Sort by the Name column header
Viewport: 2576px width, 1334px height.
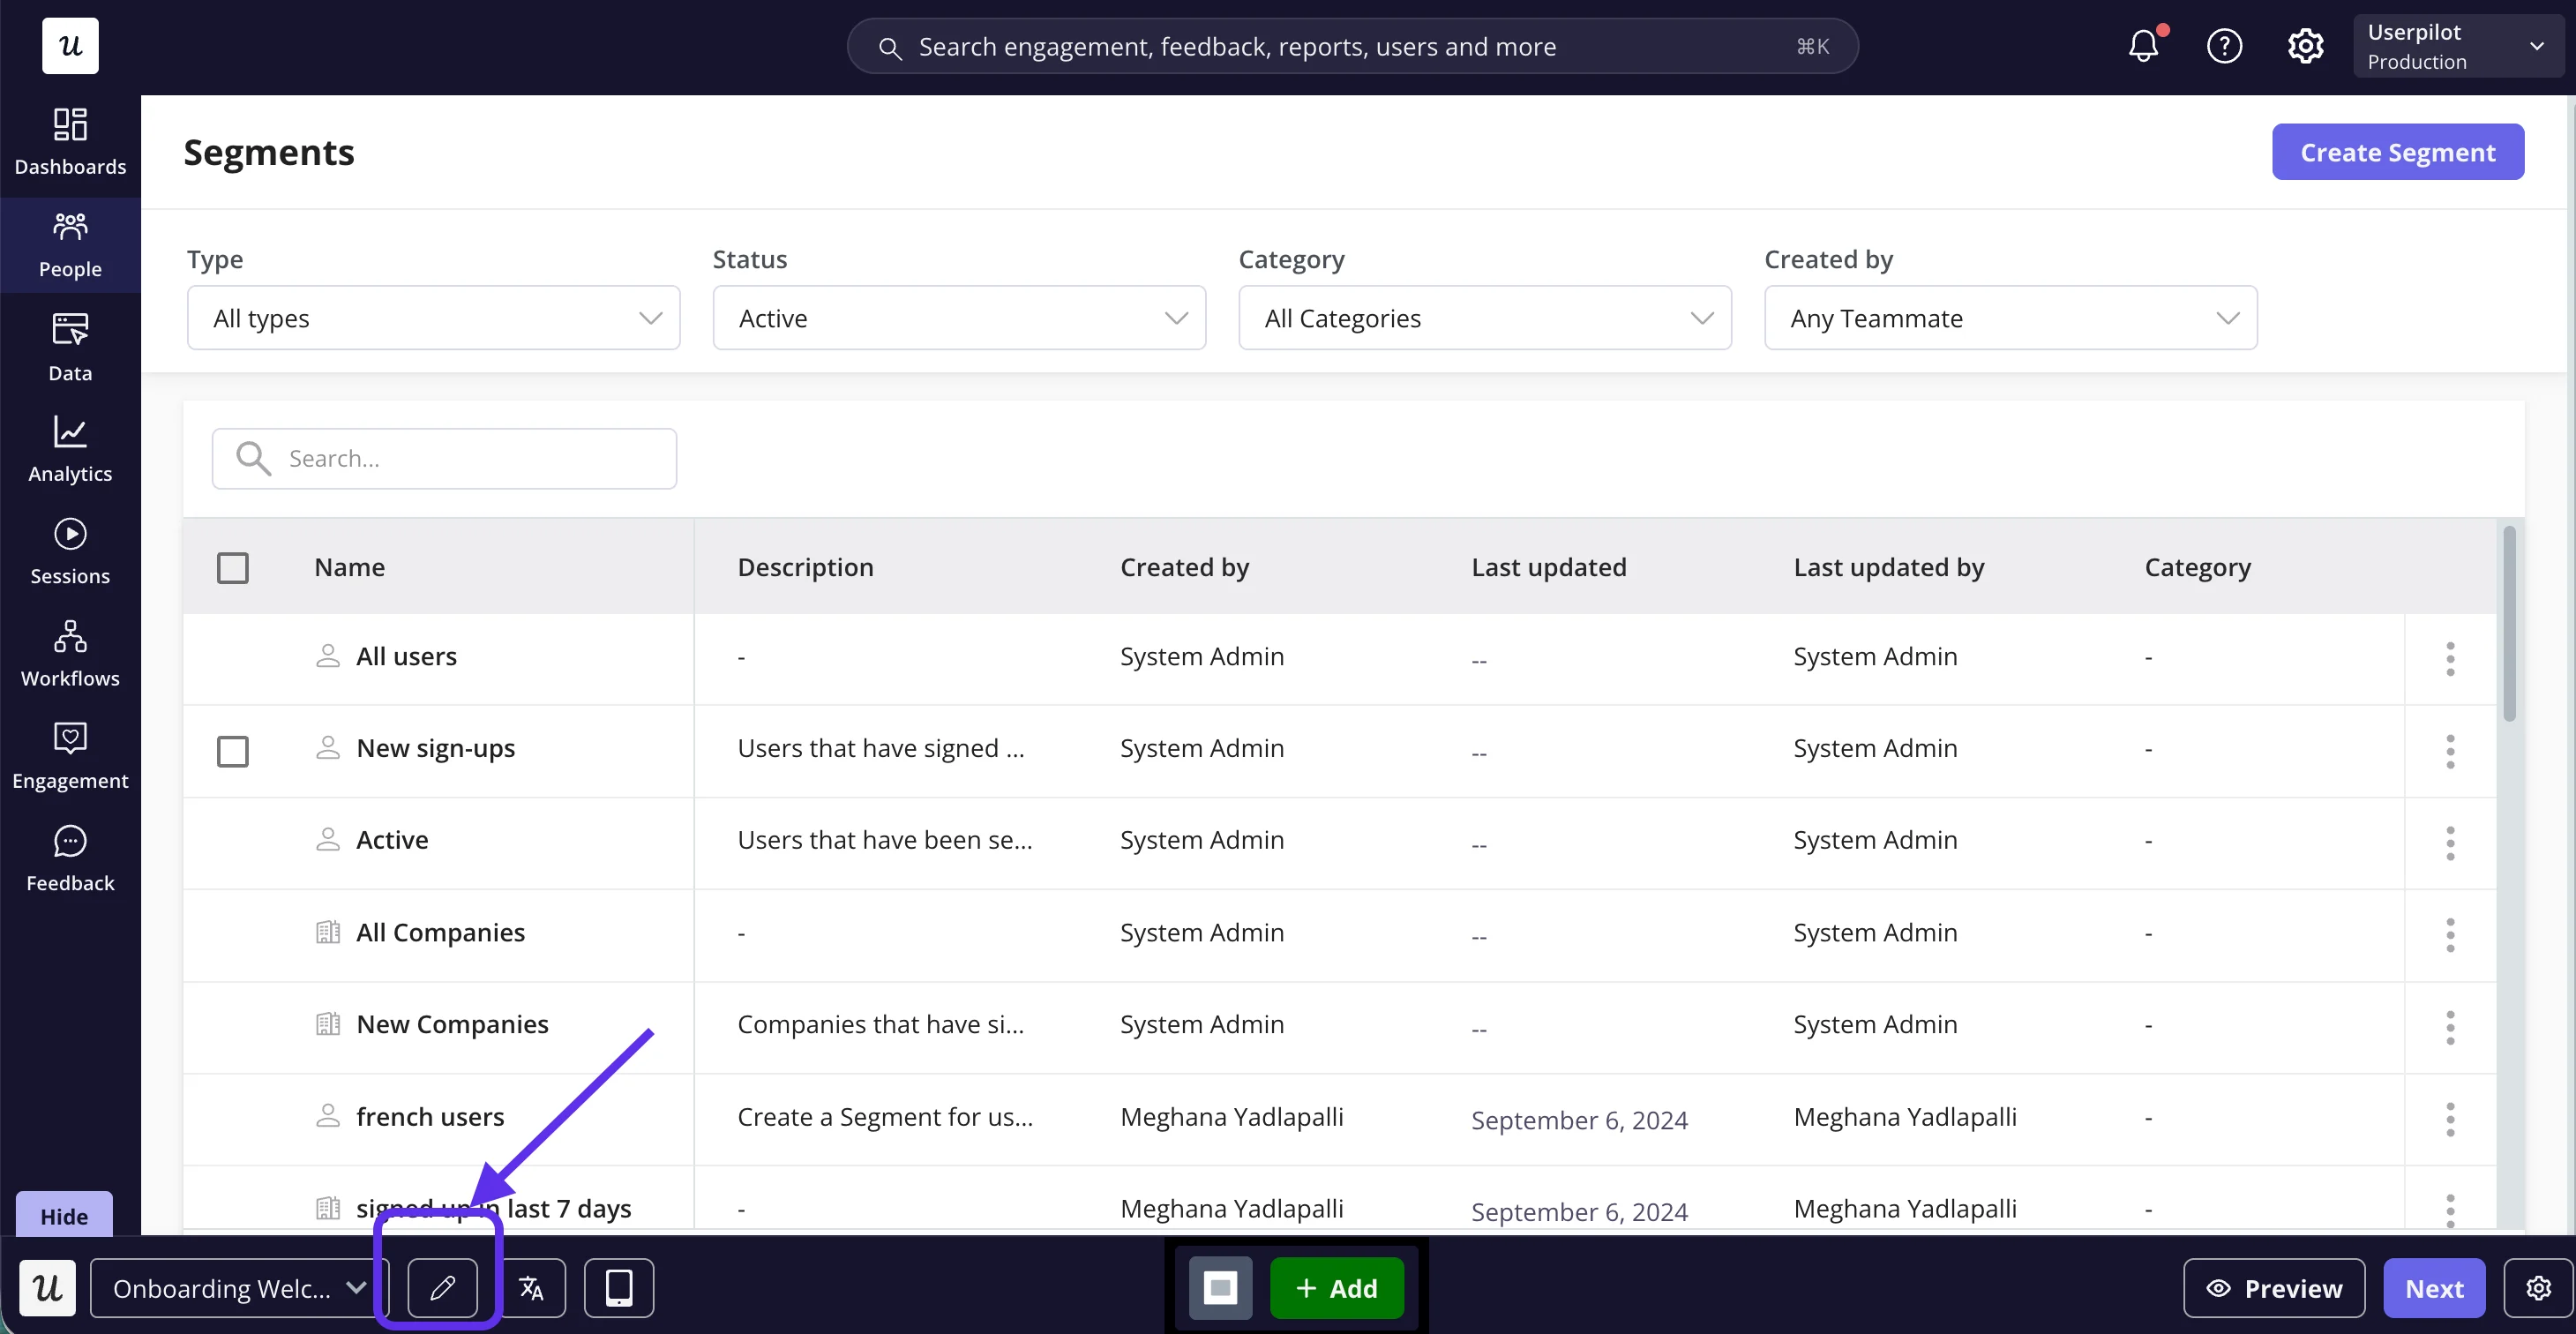click(x=349, y=567)
